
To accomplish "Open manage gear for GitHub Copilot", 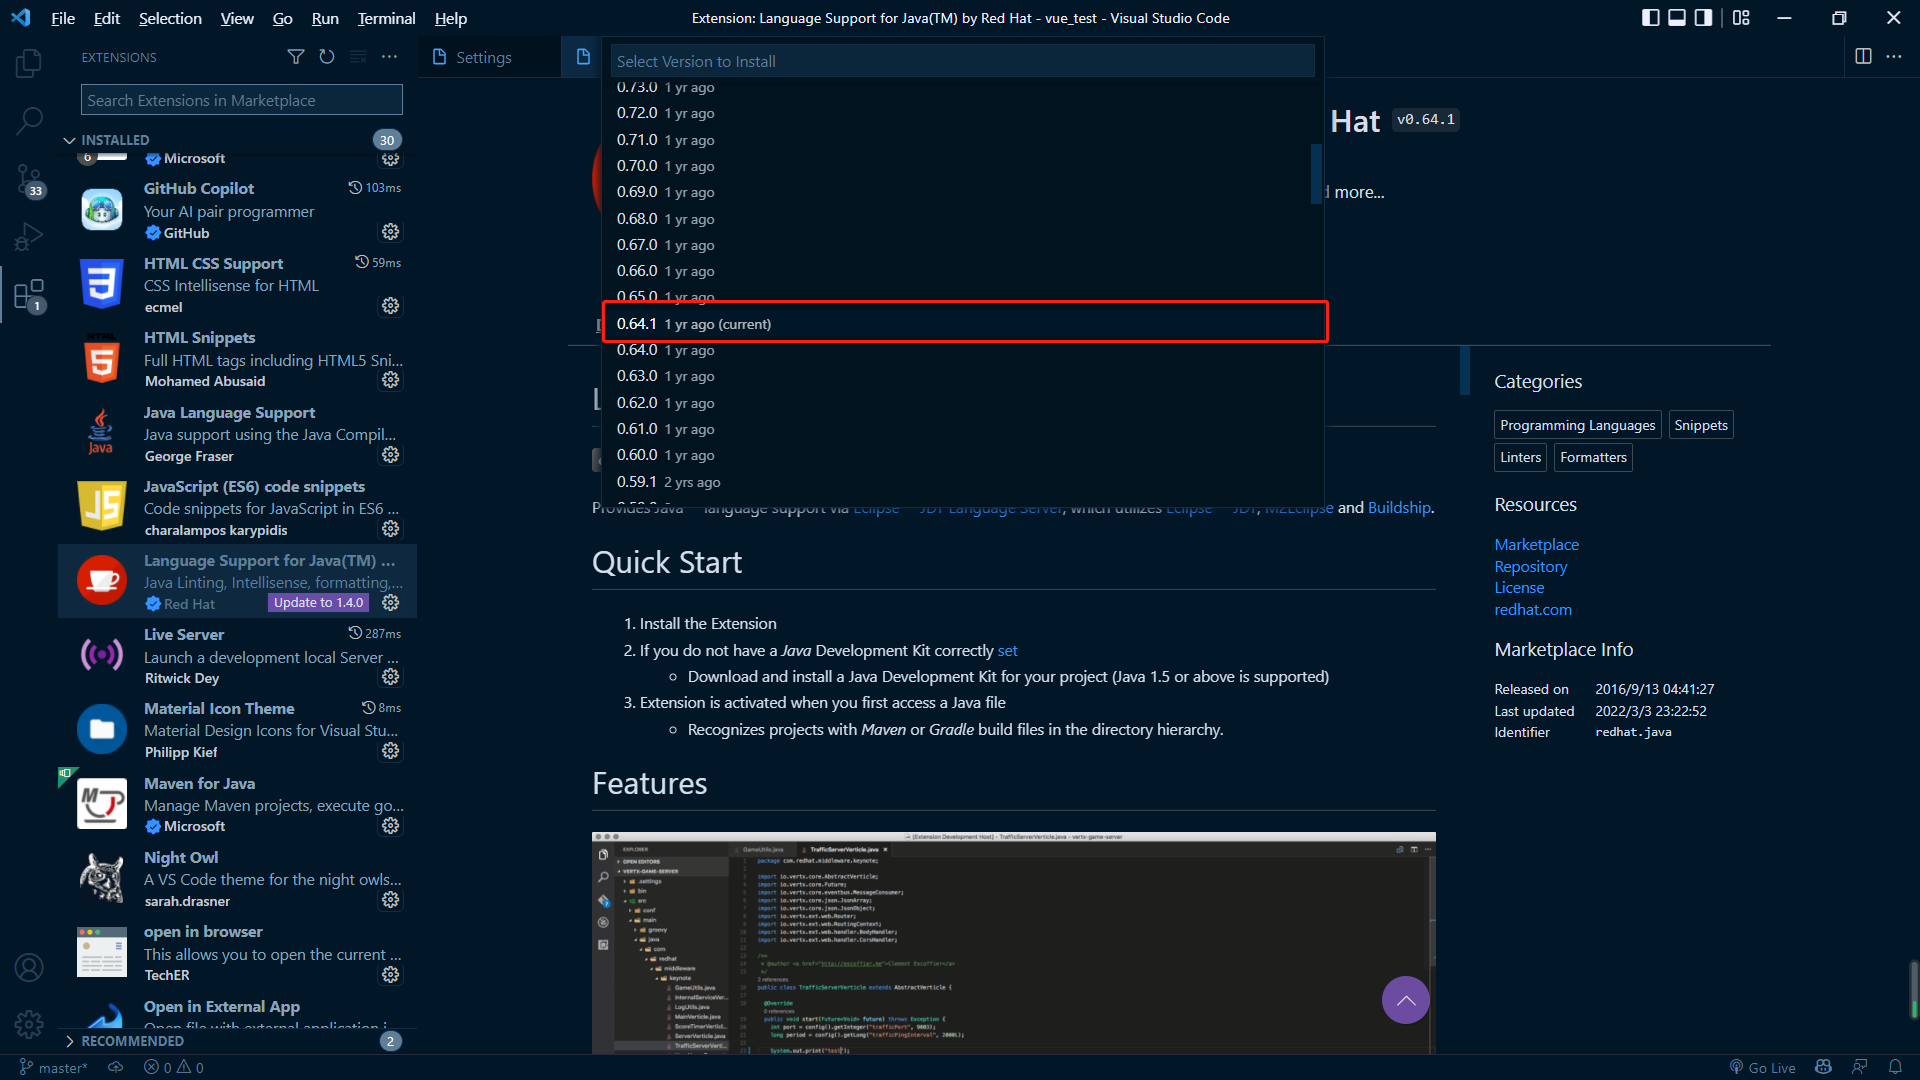I will point(391,232).
